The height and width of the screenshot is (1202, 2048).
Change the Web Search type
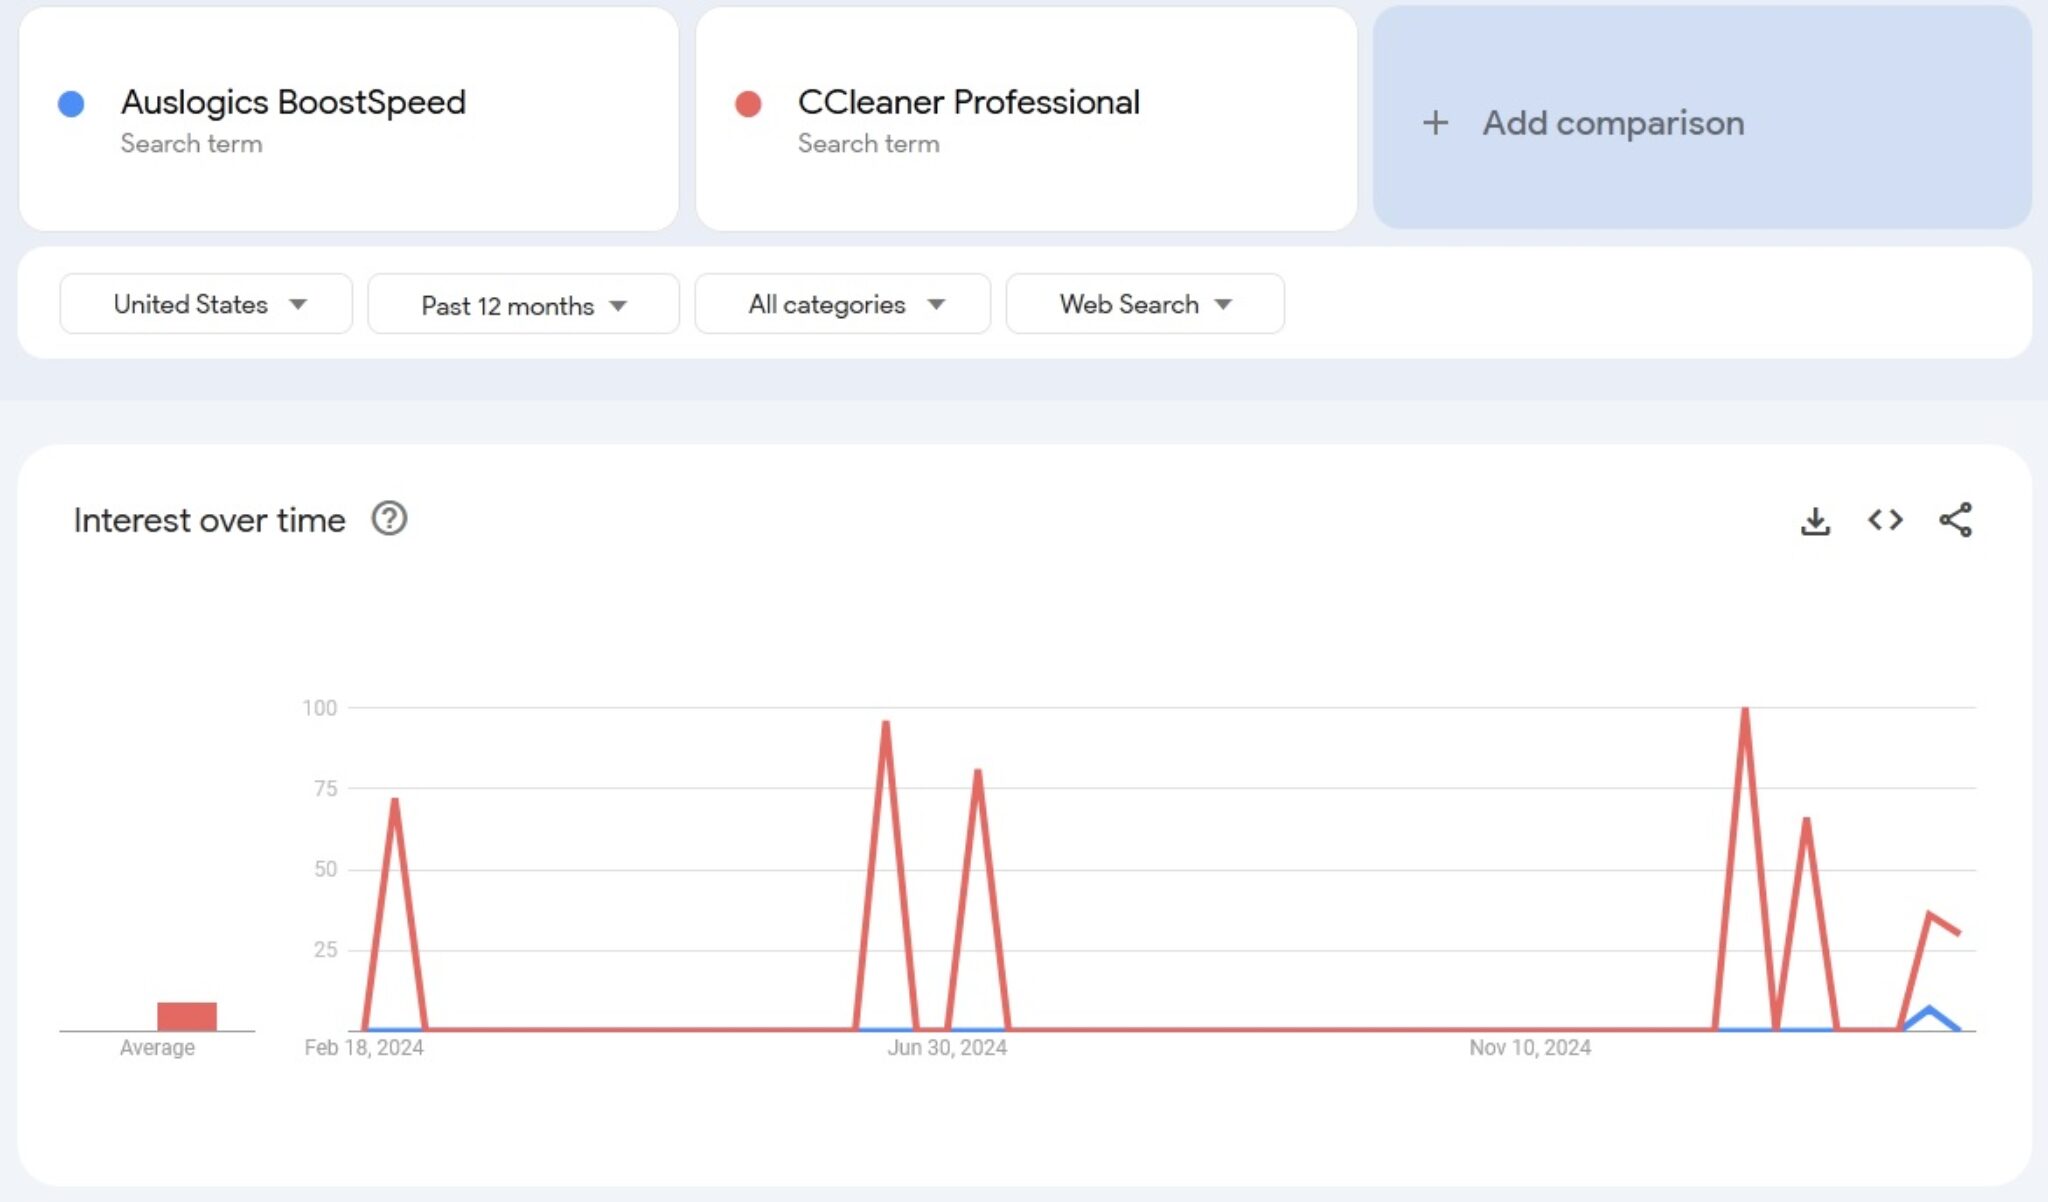click(x=1144, y=304)
